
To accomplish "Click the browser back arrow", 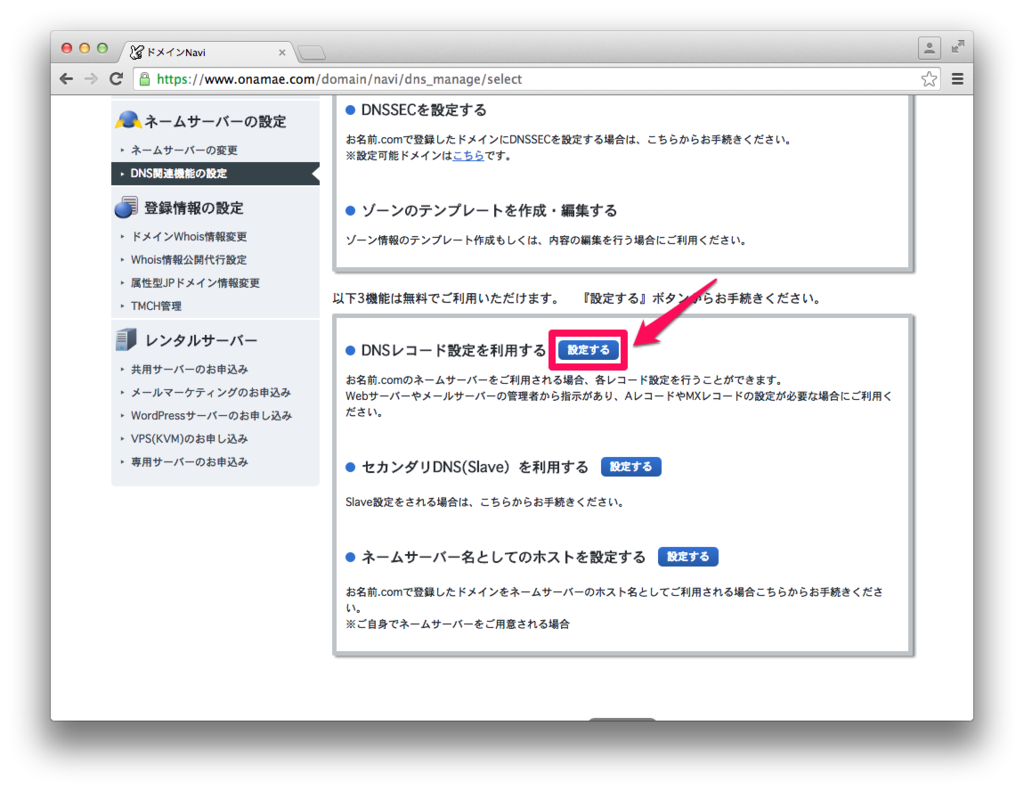I will [x=65, y=76].
